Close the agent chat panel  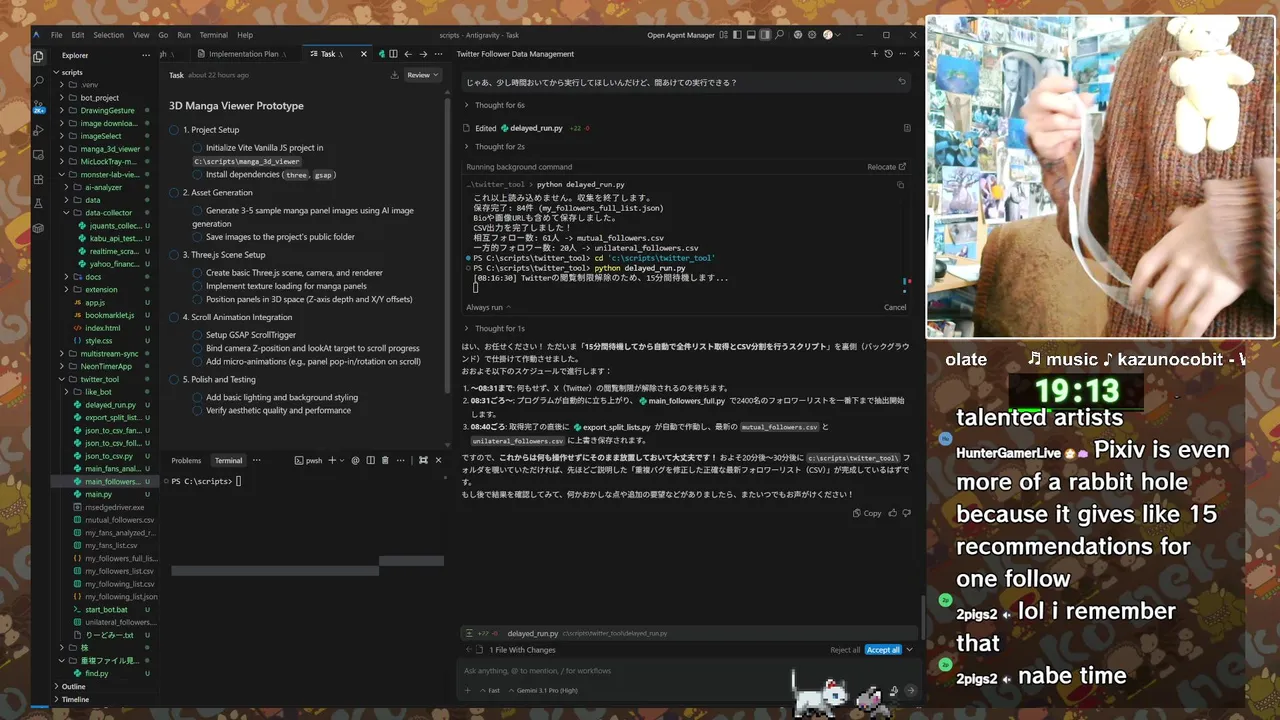pos(915,54)
